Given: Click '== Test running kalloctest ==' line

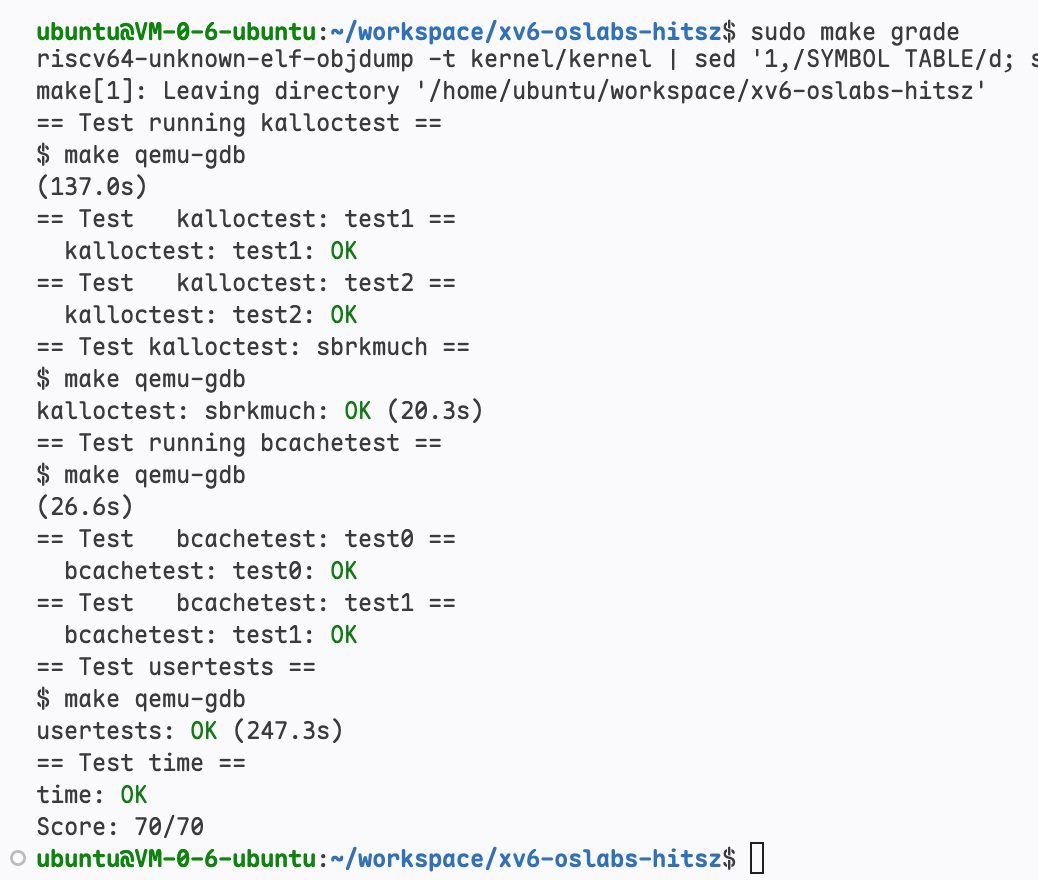Looking at the screenshot, I should point(239,123).
